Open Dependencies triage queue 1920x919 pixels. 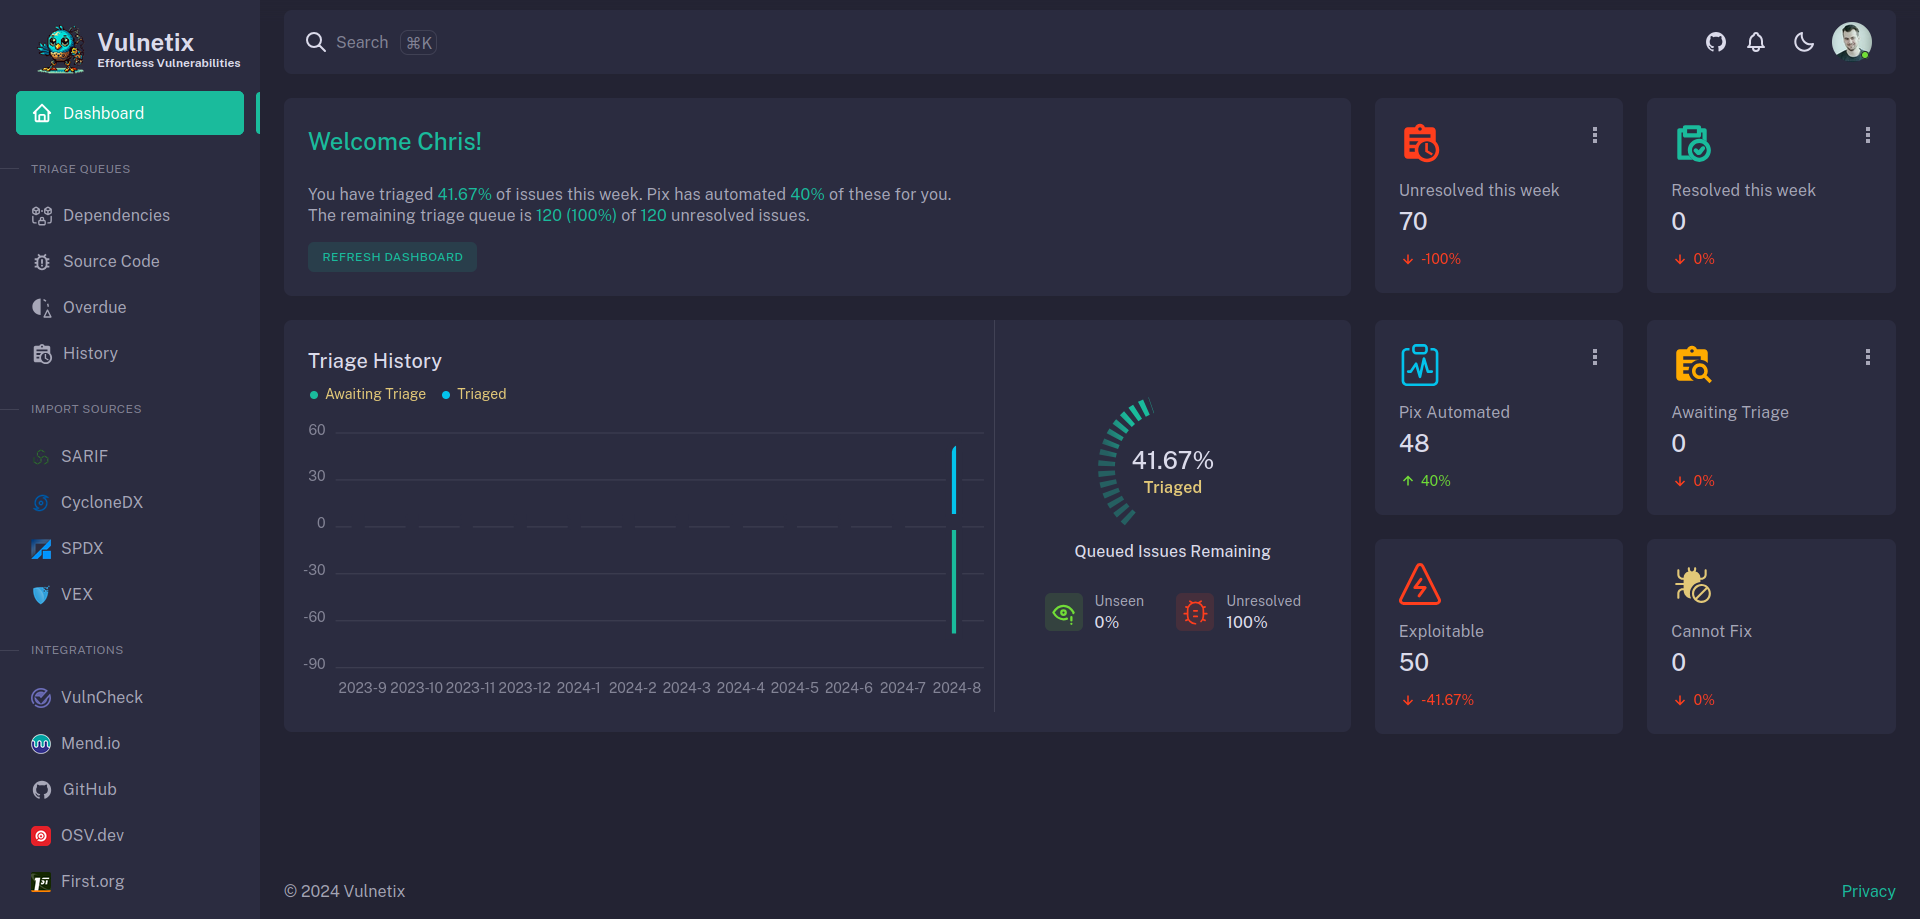[130, 215]
